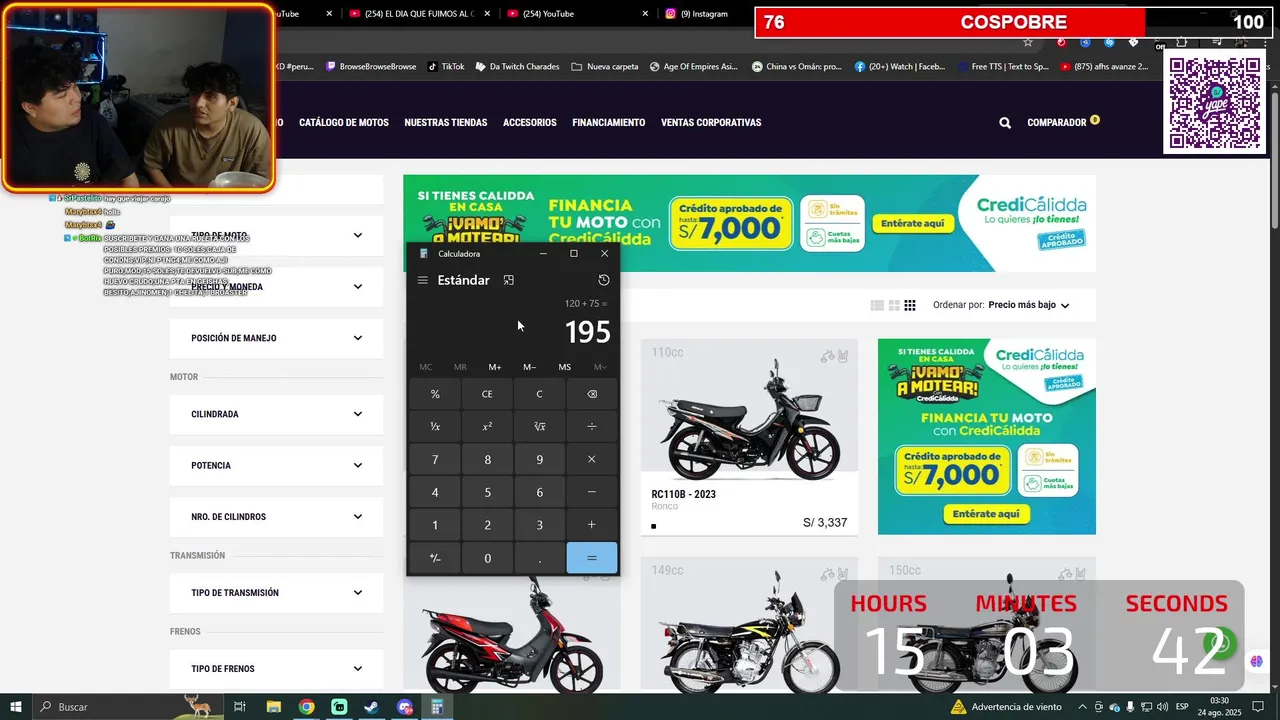
Task: Expand the CILINDRADA filter
Action: pos(277,414)
